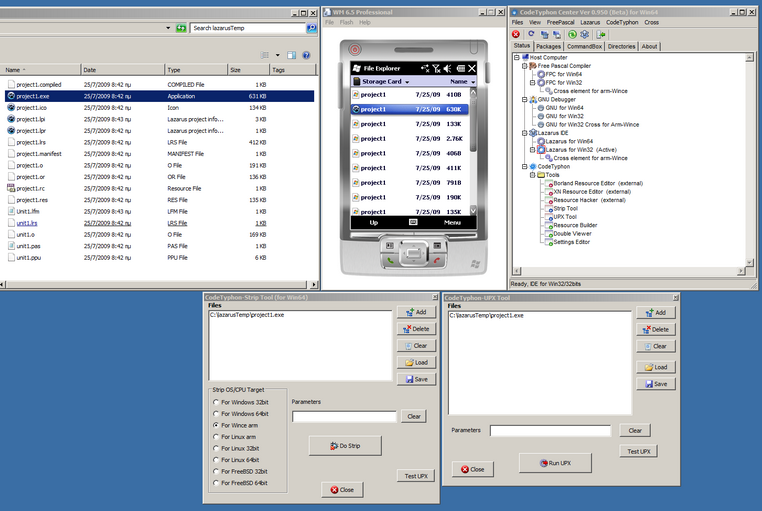
Task: Open the Start flag icon next to File Explorer
Action: point(357,68)
